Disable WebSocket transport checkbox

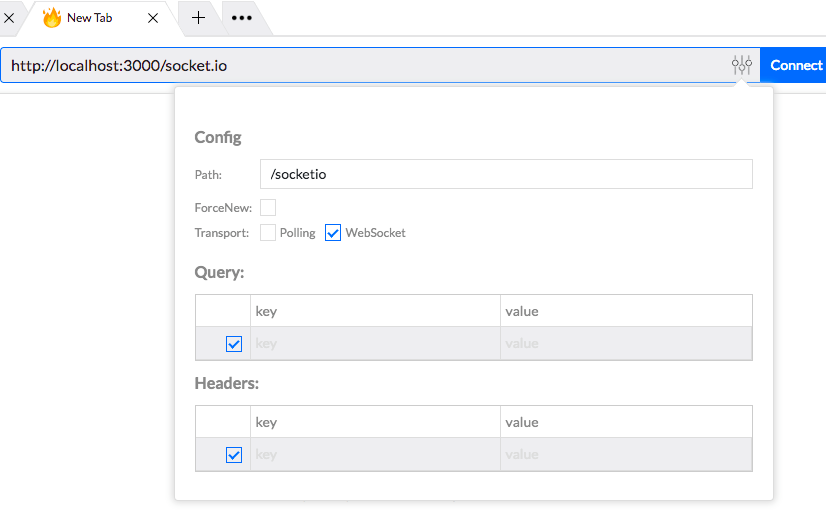pyautogui.click(x=334, y=233)
